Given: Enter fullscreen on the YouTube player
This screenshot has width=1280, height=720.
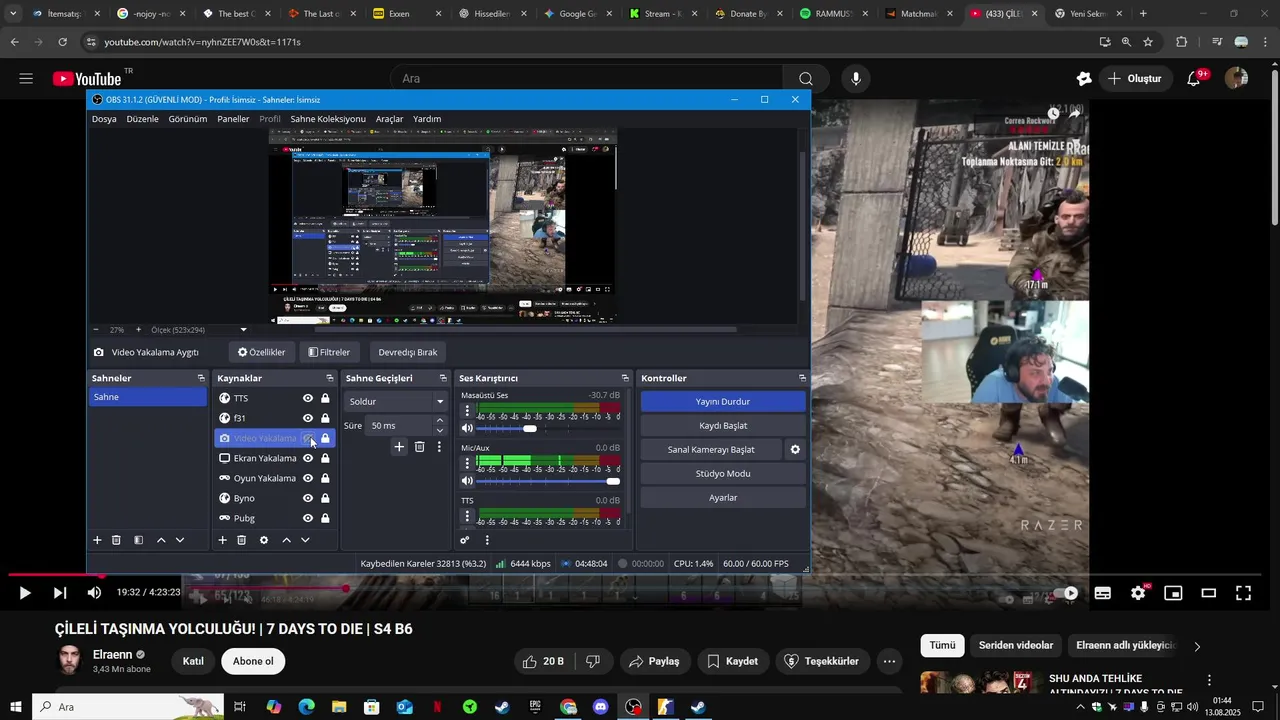Looking at the screenshot, I should 1243,593.
